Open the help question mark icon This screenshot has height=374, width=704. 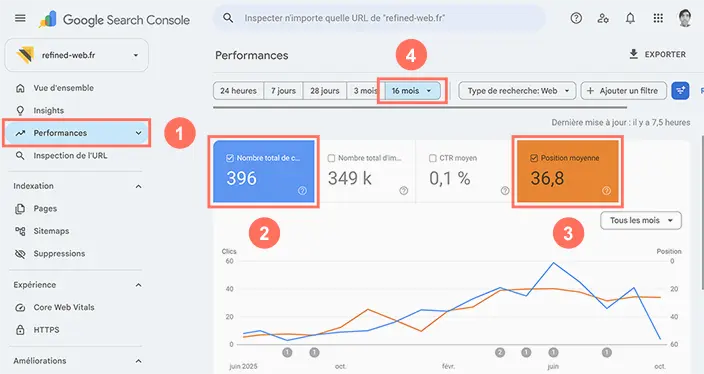point(576,18)
